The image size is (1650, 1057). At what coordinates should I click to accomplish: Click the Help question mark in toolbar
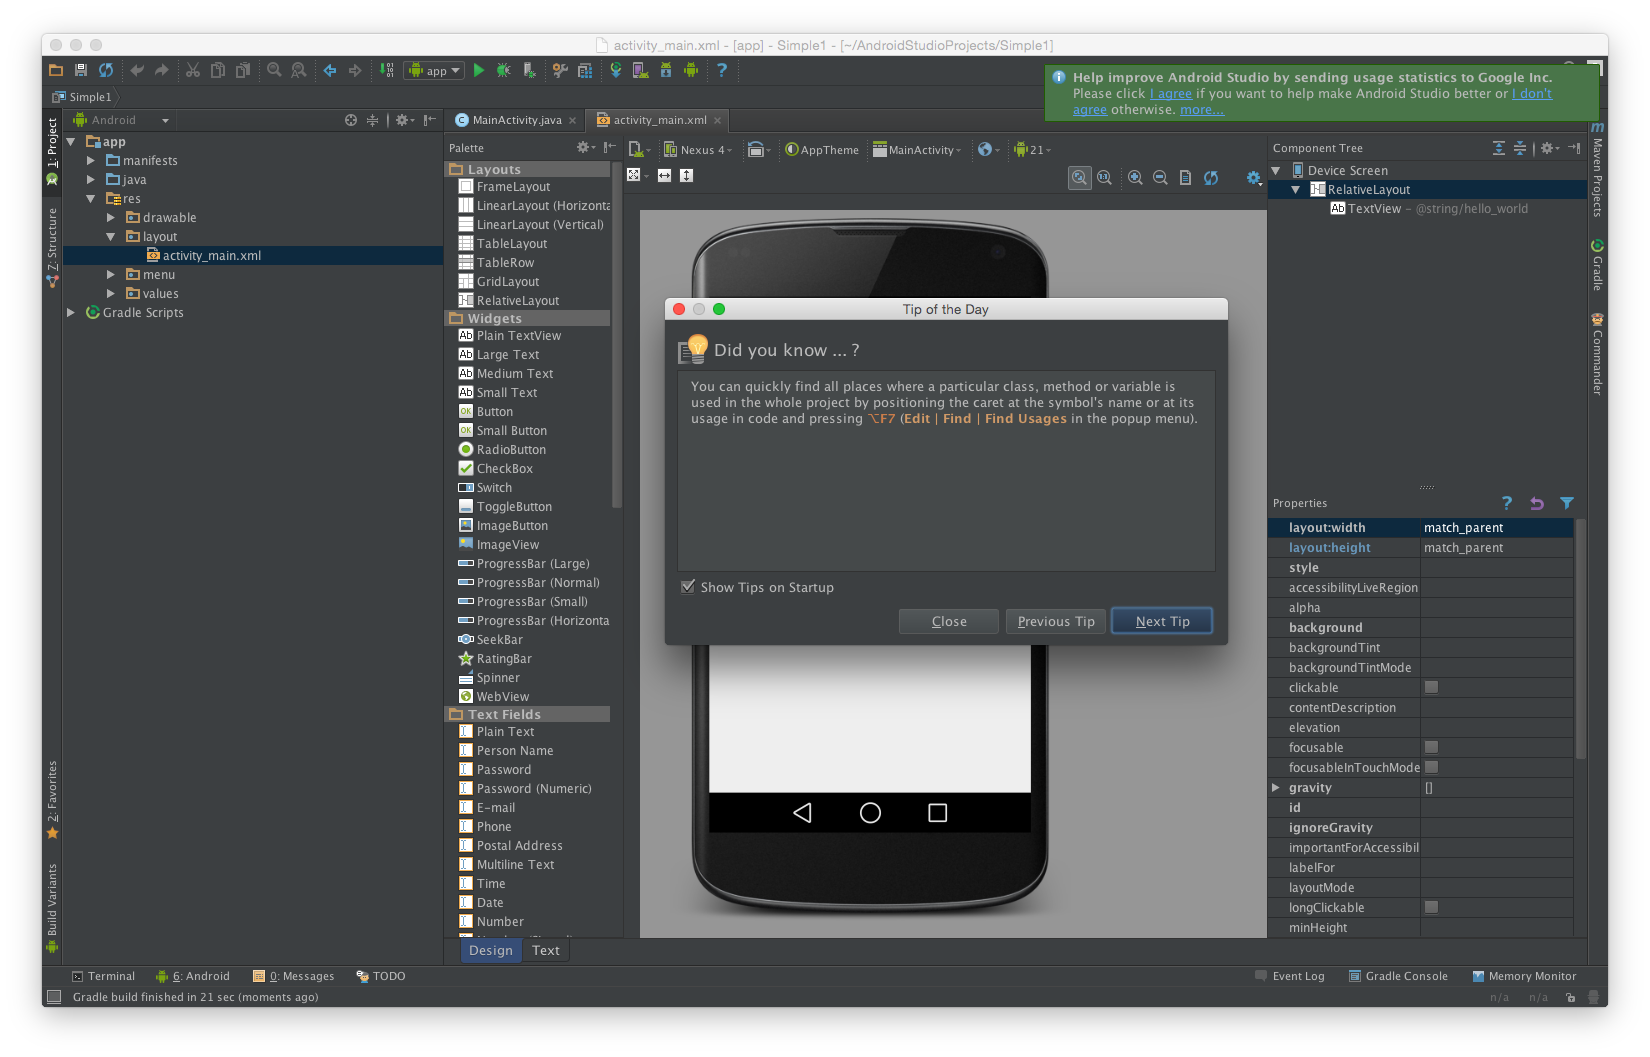722,70
